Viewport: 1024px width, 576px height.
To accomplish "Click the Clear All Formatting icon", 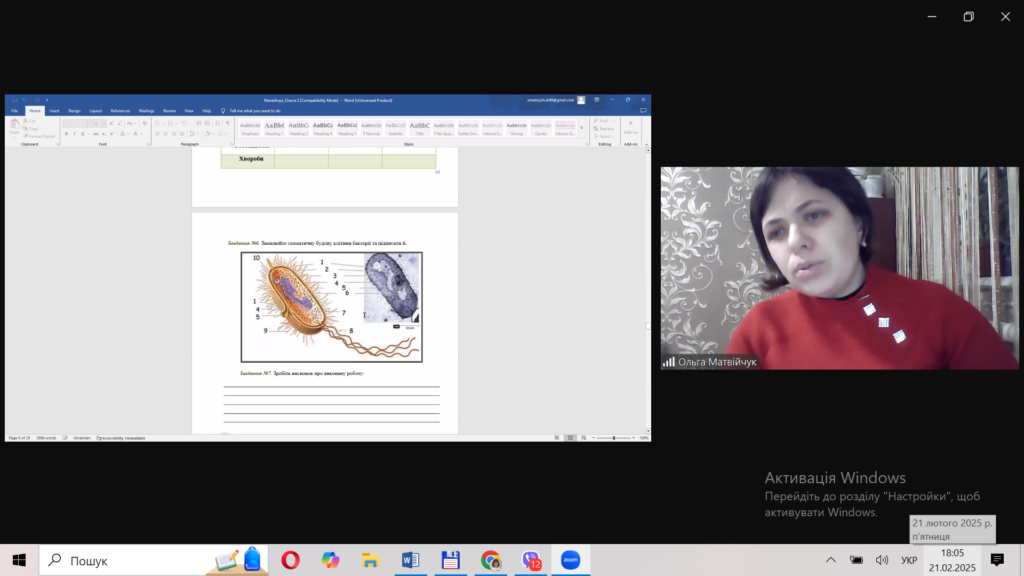I will coord(145,123).
